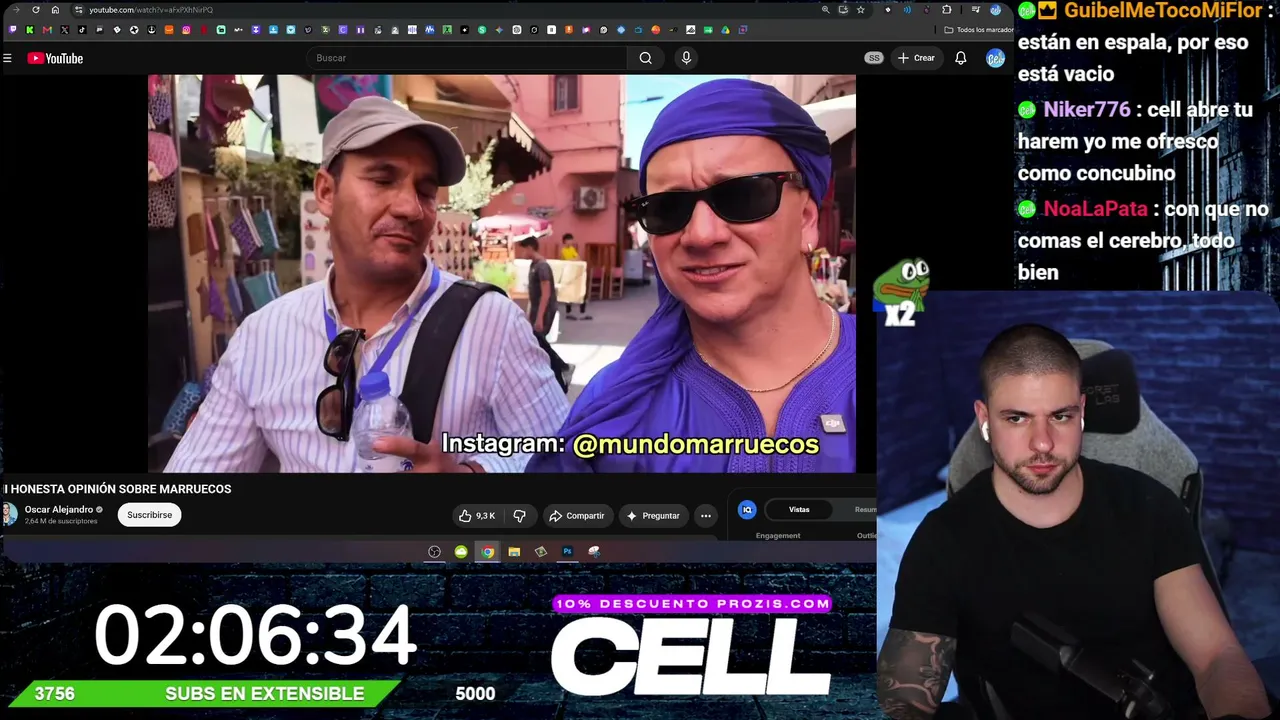The width and height of the screenshot is (1280, 720).
Task: Click the 2,64 M de suscriptores text
Action: [61, 522]
